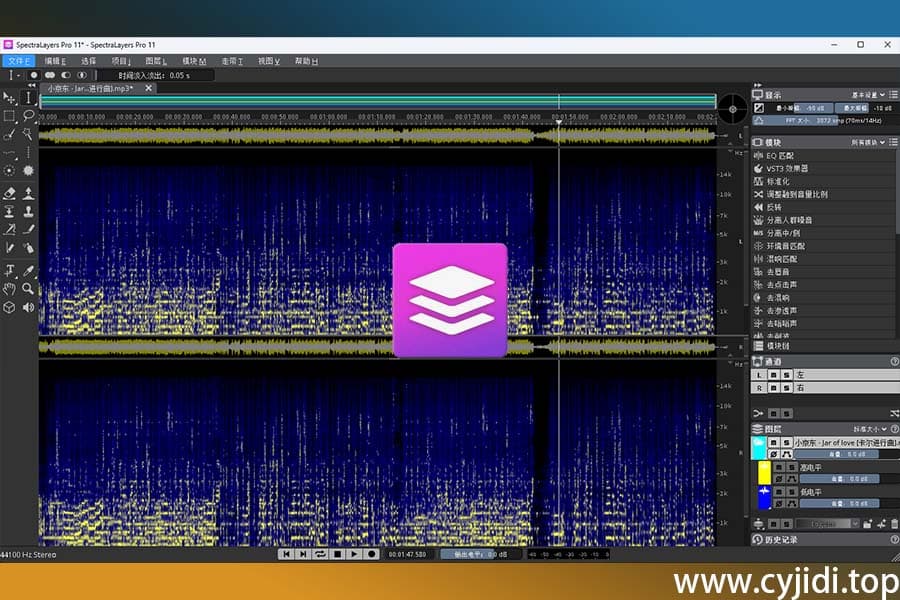
Task: Click the new layer group folder icon
Action: [867, 524]
